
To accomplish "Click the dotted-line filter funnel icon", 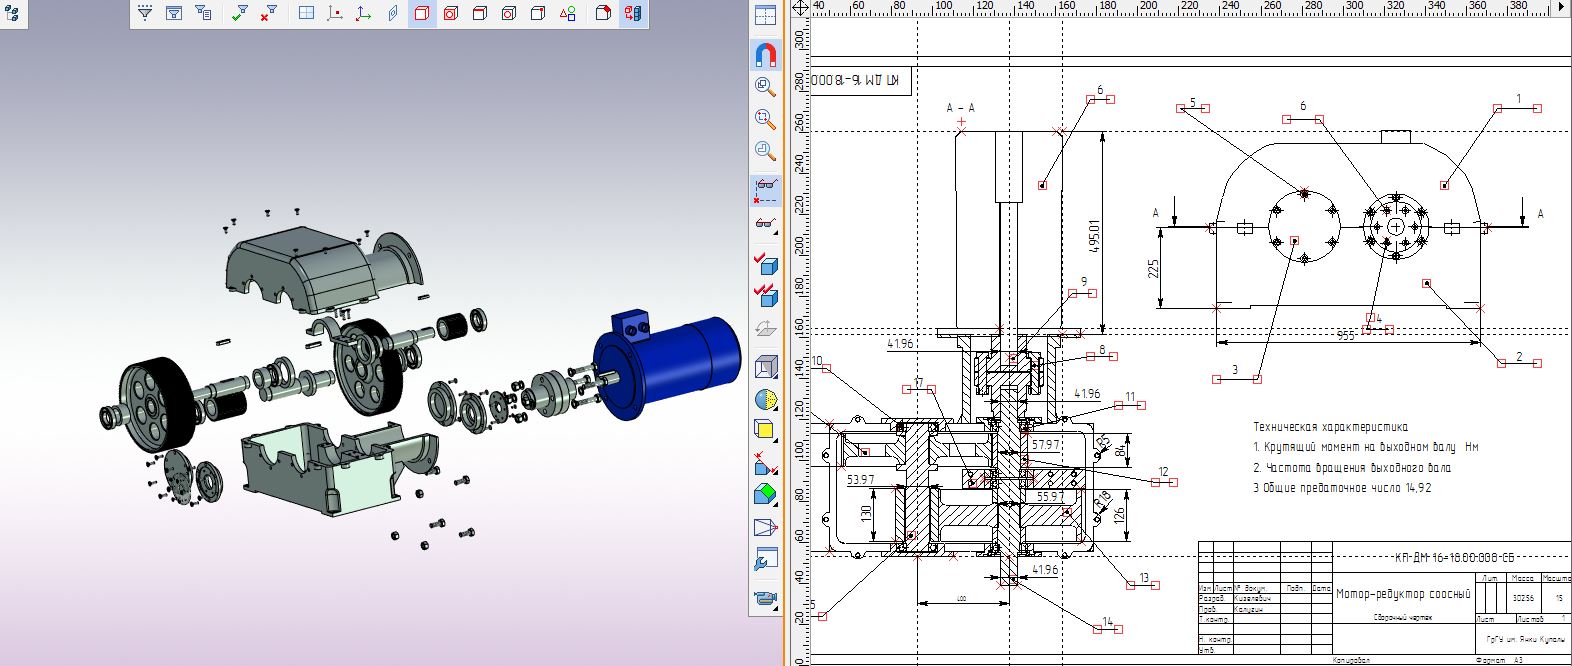I will click(145, 14).
